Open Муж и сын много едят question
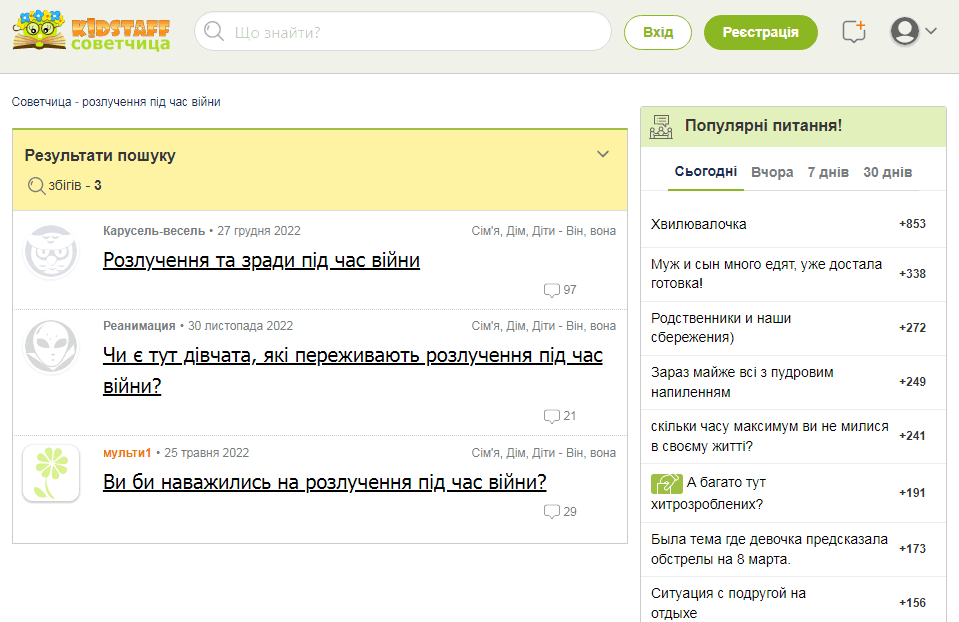 pyautogui.click(x=766, y=273)
